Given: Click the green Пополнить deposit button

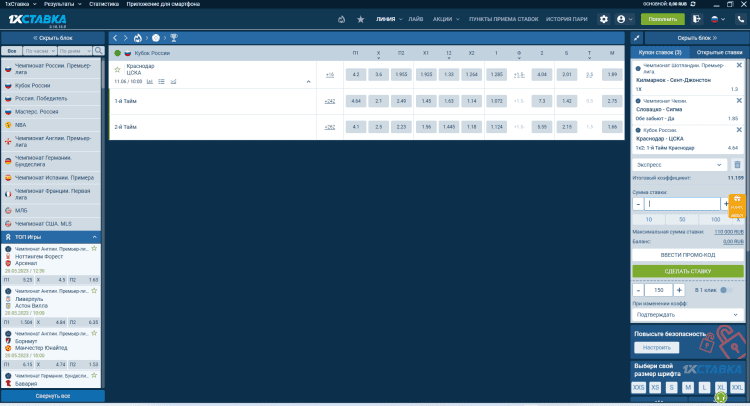Looking at the screenshot, I should [662, 19].
